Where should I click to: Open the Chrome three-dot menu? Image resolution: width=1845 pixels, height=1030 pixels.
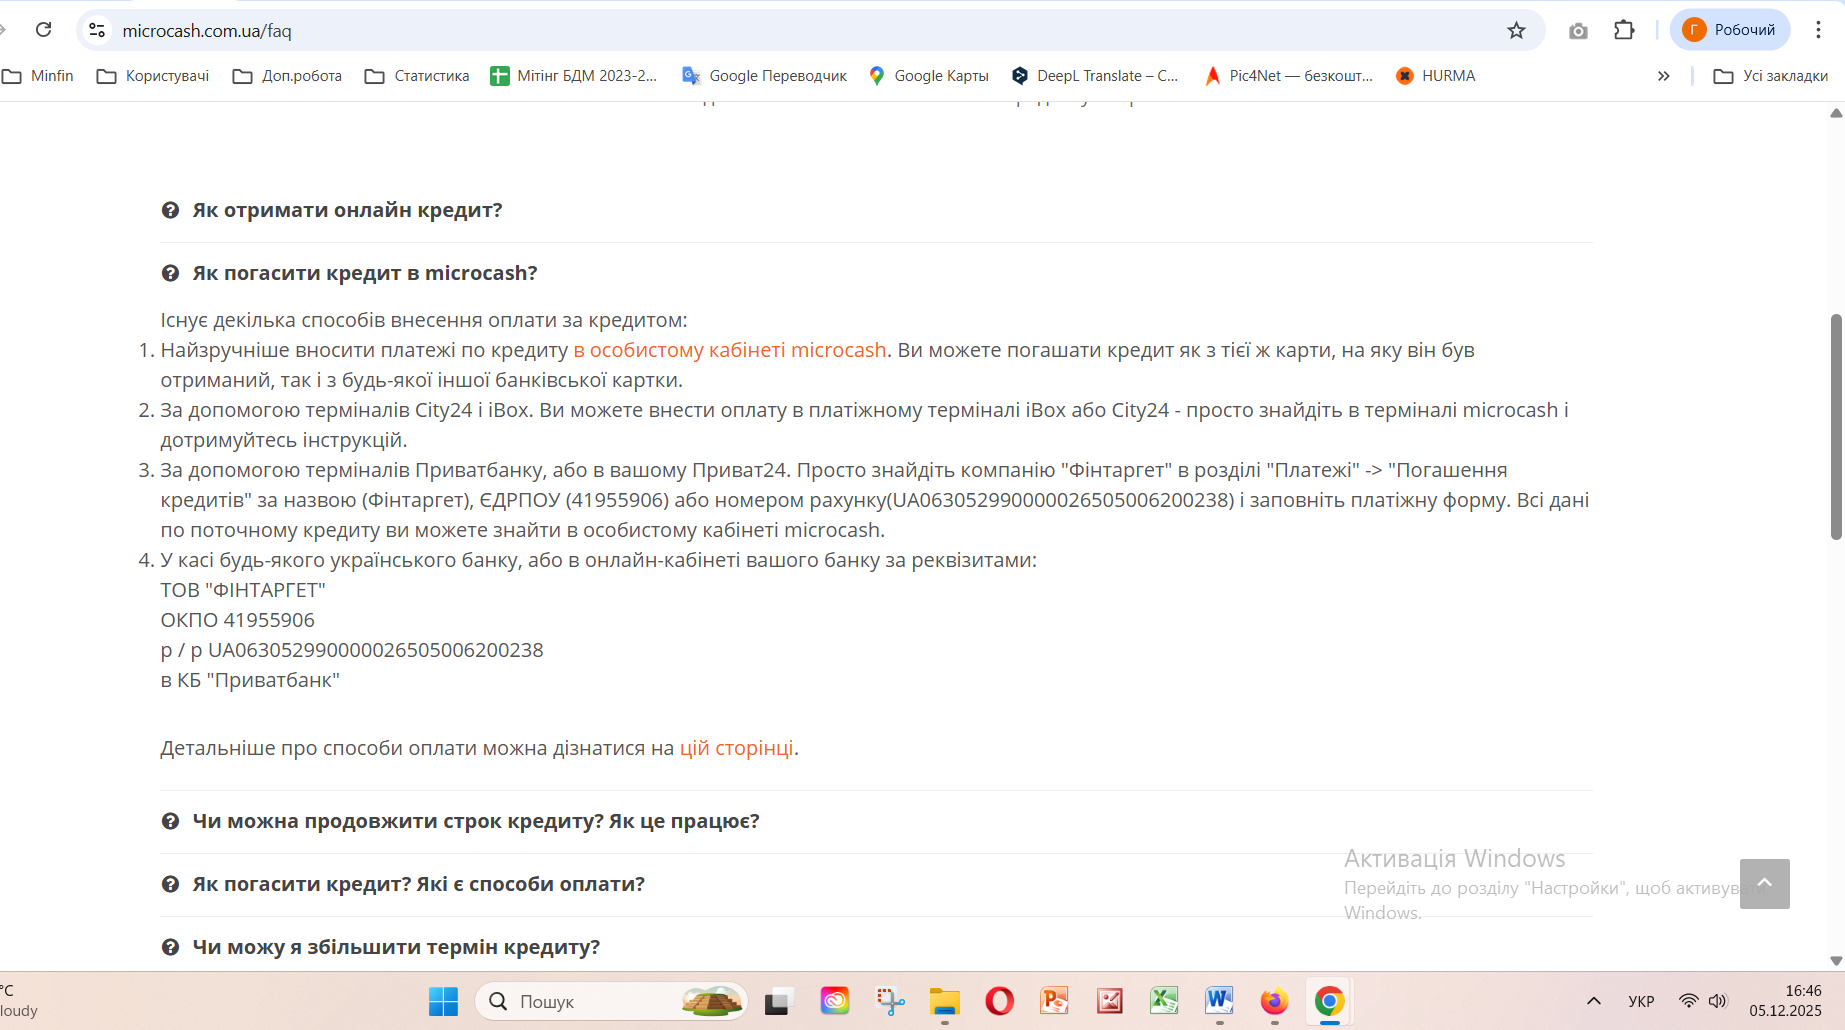coord(1818,30)
